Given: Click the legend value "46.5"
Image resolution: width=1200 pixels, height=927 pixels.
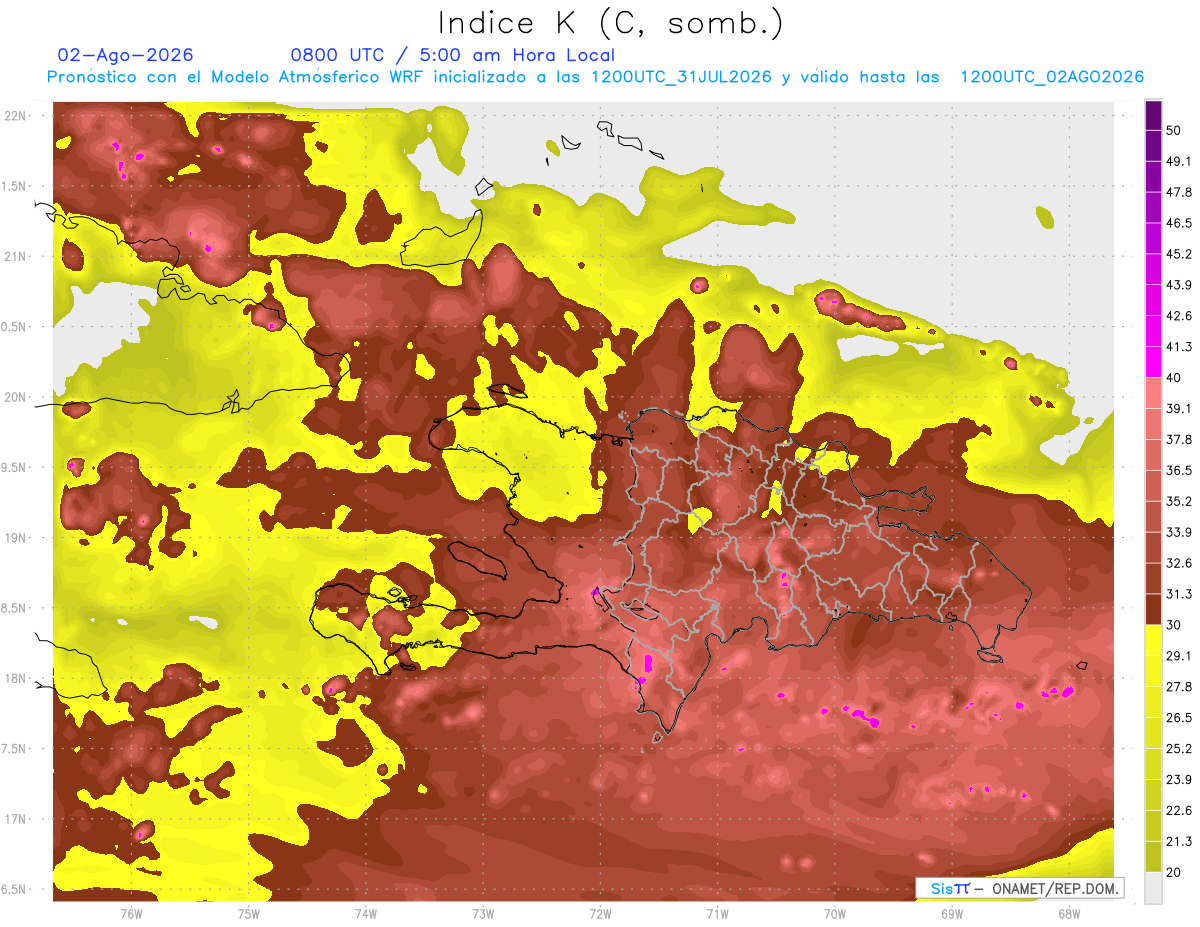Looking at the screenshot, I should point(1178,223).
